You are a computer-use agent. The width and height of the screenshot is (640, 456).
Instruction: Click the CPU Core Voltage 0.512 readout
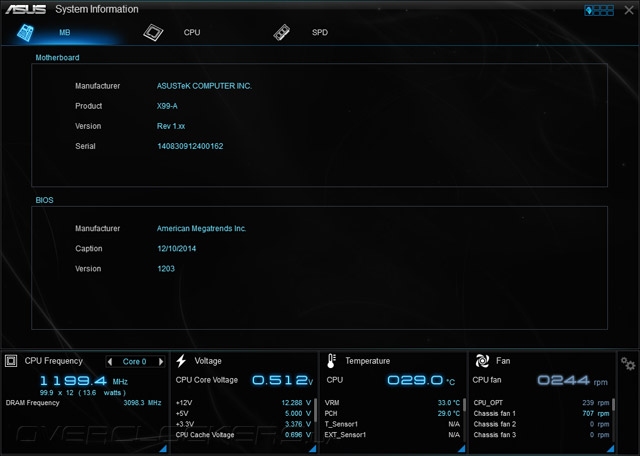coord(282,380)
